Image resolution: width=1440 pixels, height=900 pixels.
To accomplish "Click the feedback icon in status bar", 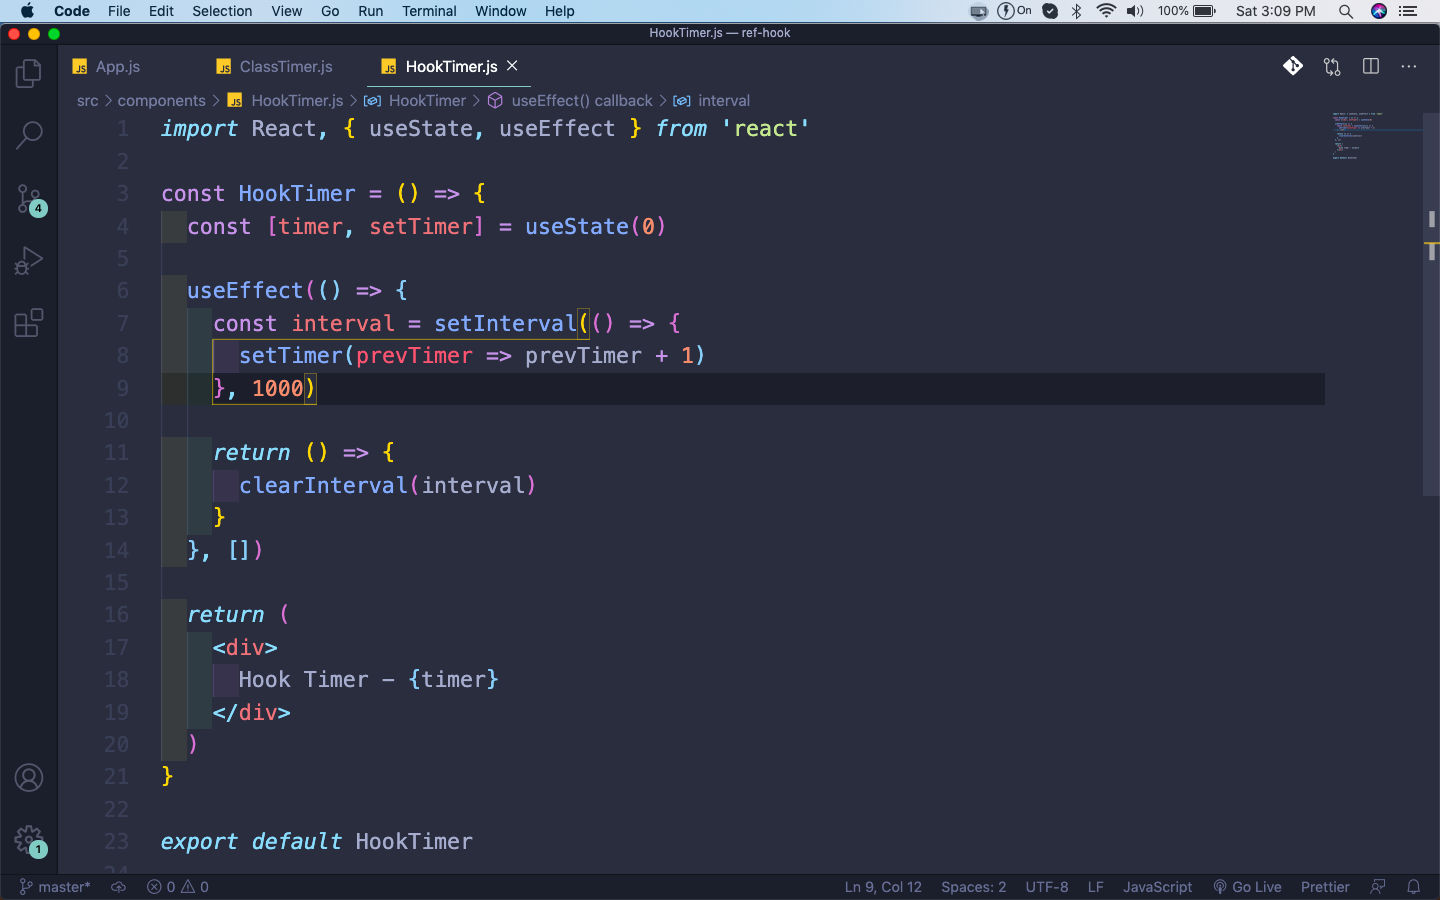I will pyautogui.click(x=1378, y=887).
